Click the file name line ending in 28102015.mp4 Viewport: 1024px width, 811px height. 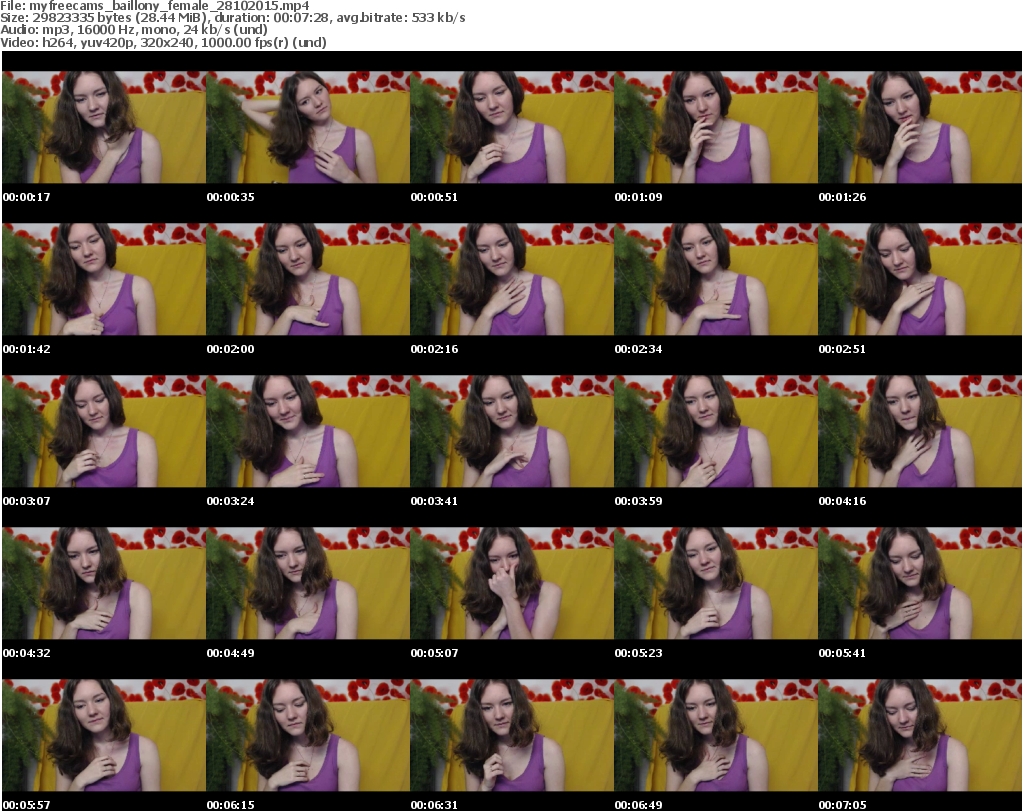click(155, 6)
